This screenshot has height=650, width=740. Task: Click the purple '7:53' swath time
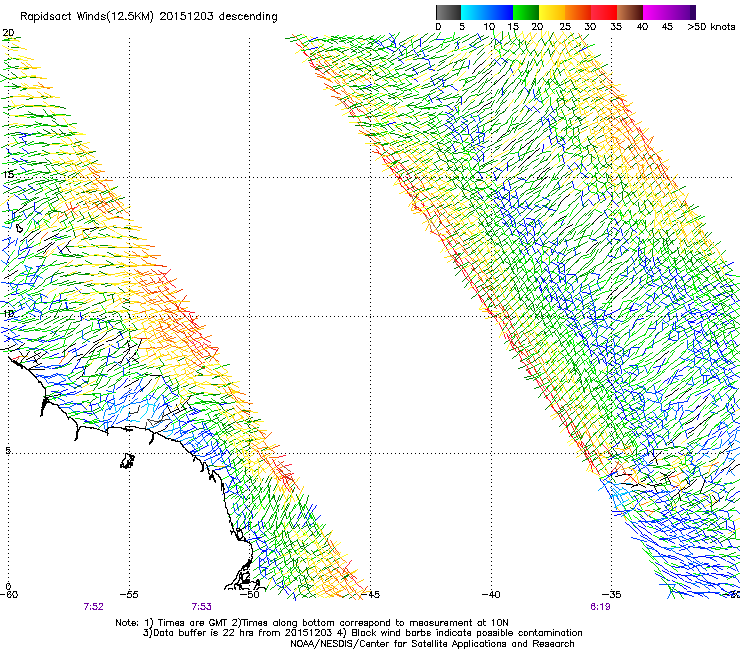coord(201,607)
